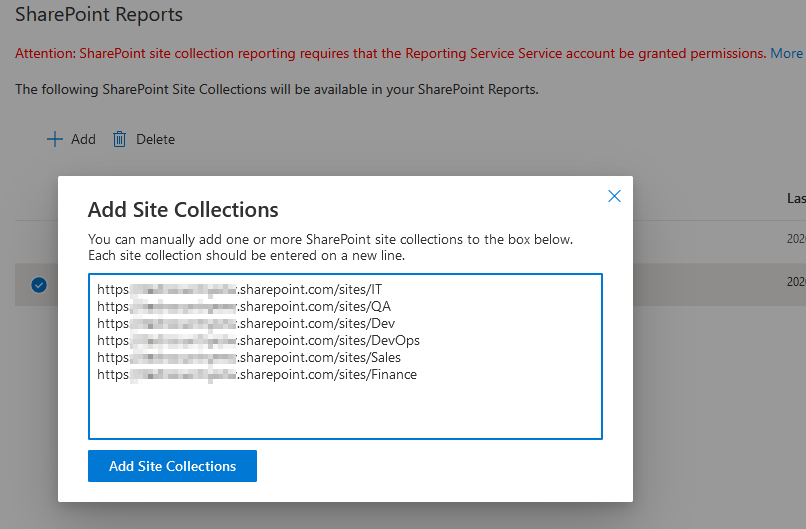This screenshot has width=806, height=529.
Task: Click the SharePoint Reports page title
Action: click(99, 14)
